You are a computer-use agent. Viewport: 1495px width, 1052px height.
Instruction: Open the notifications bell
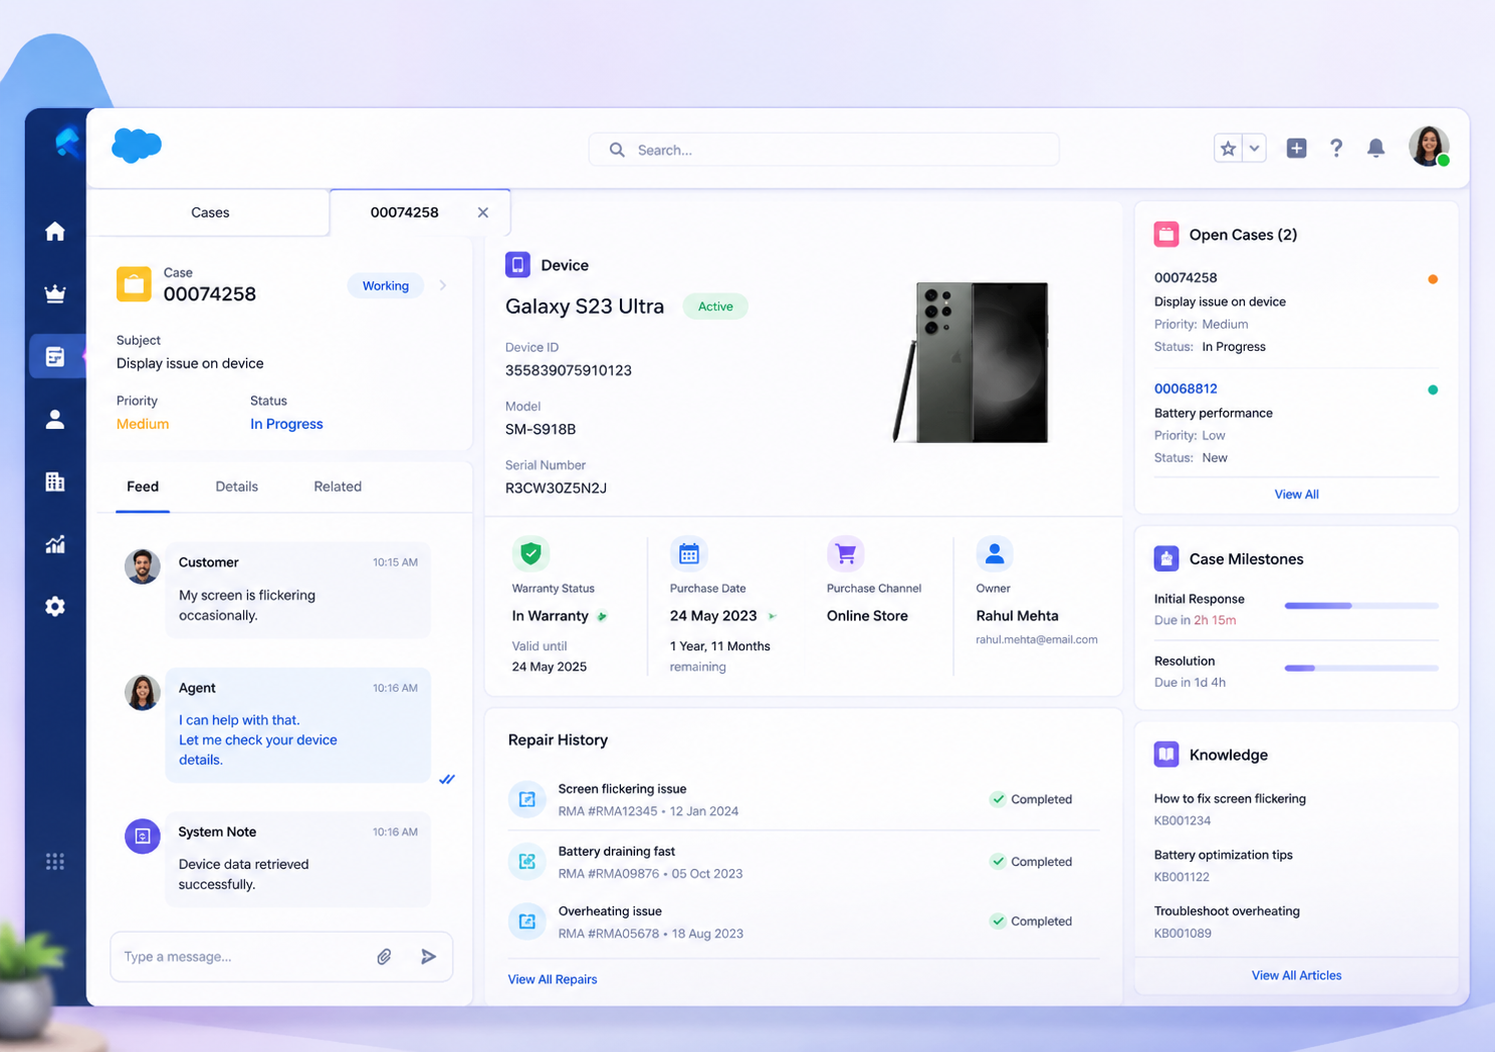(1376, 148)
